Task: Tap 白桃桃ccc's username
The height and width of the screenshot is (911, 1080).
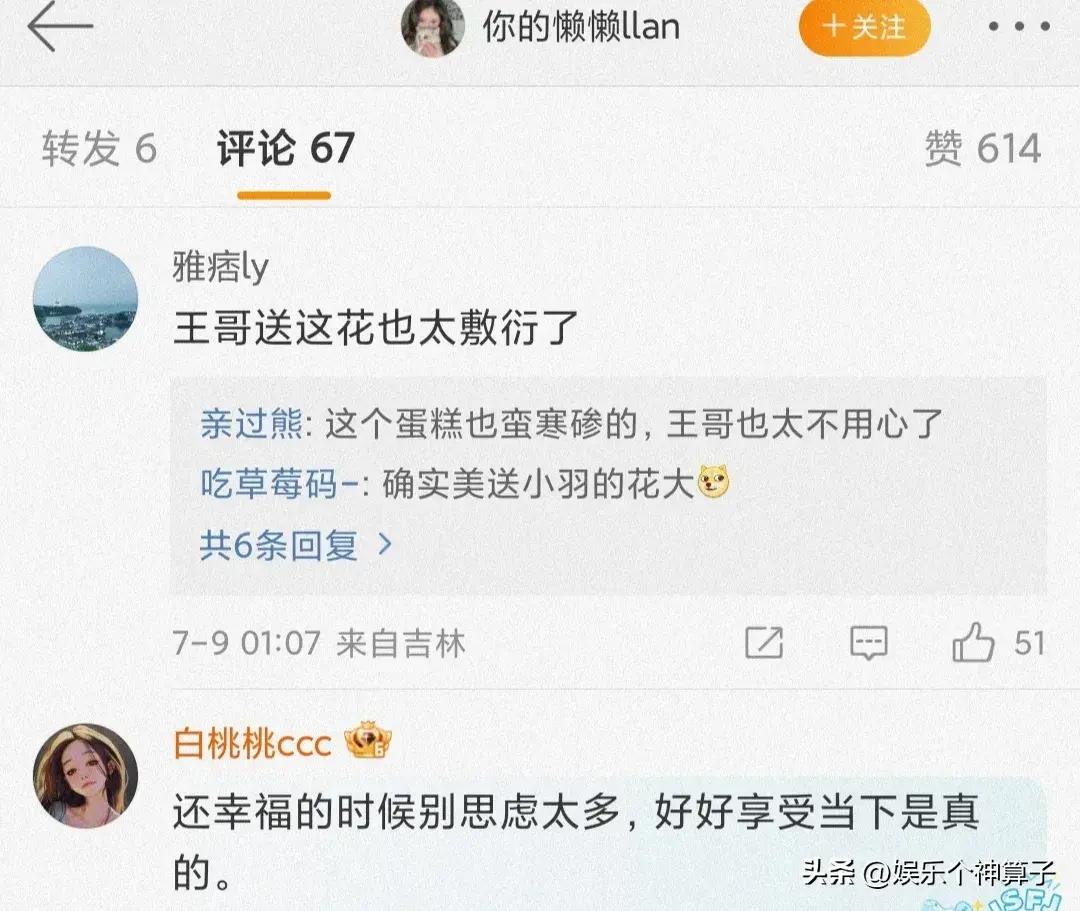Action: click(252, 743)
